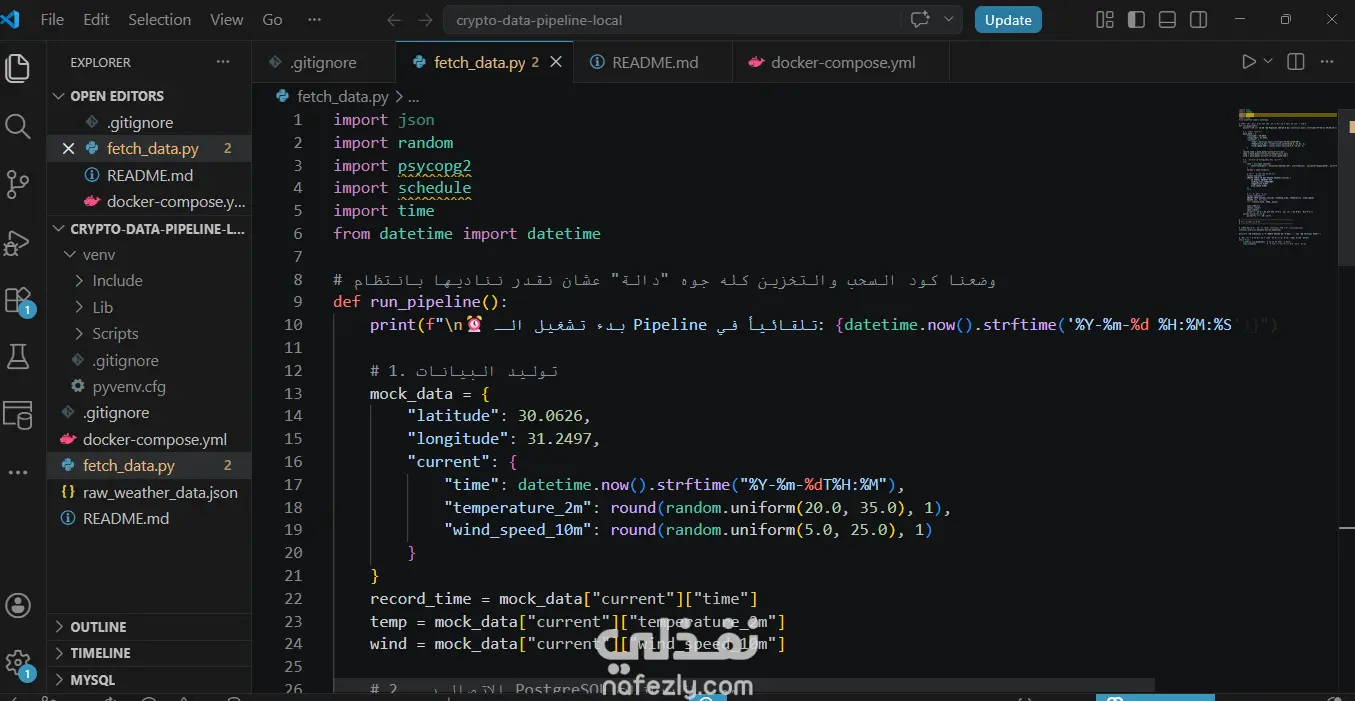Expand the MySQL section

click(x=149, y=680)
